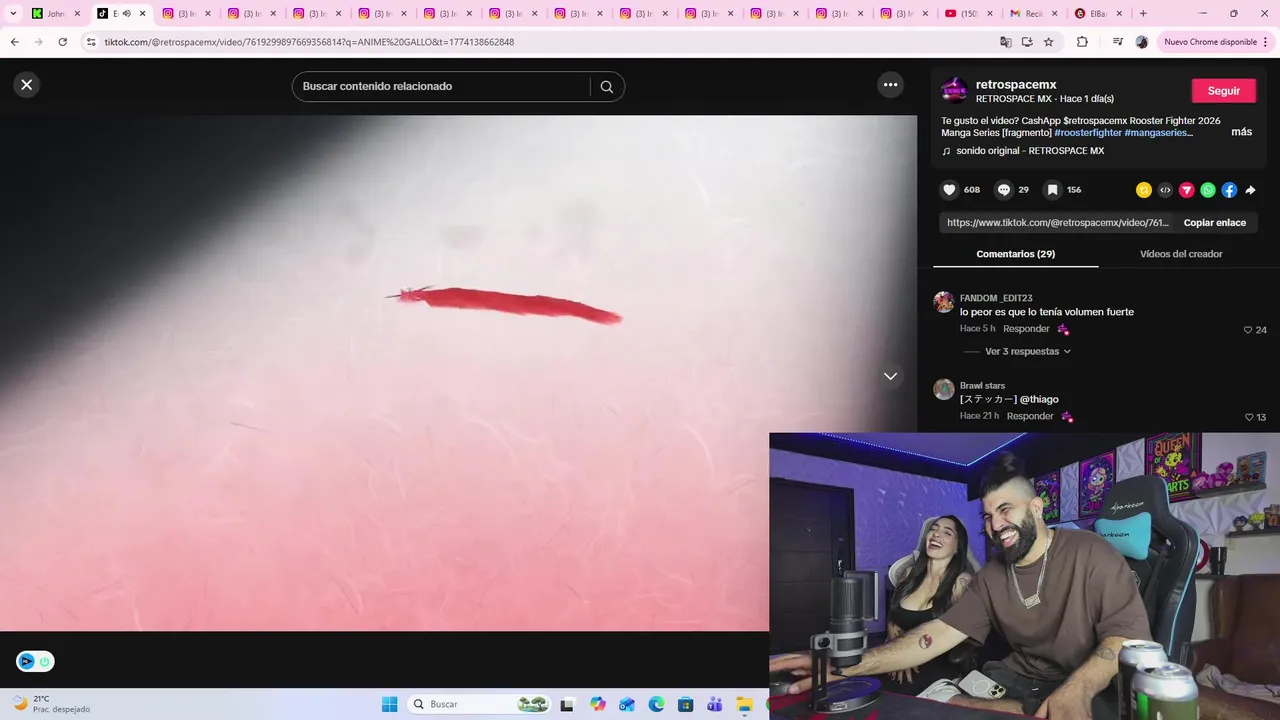
Task: Switch to Comentarios (29) tab
Action: [1015, 254]
